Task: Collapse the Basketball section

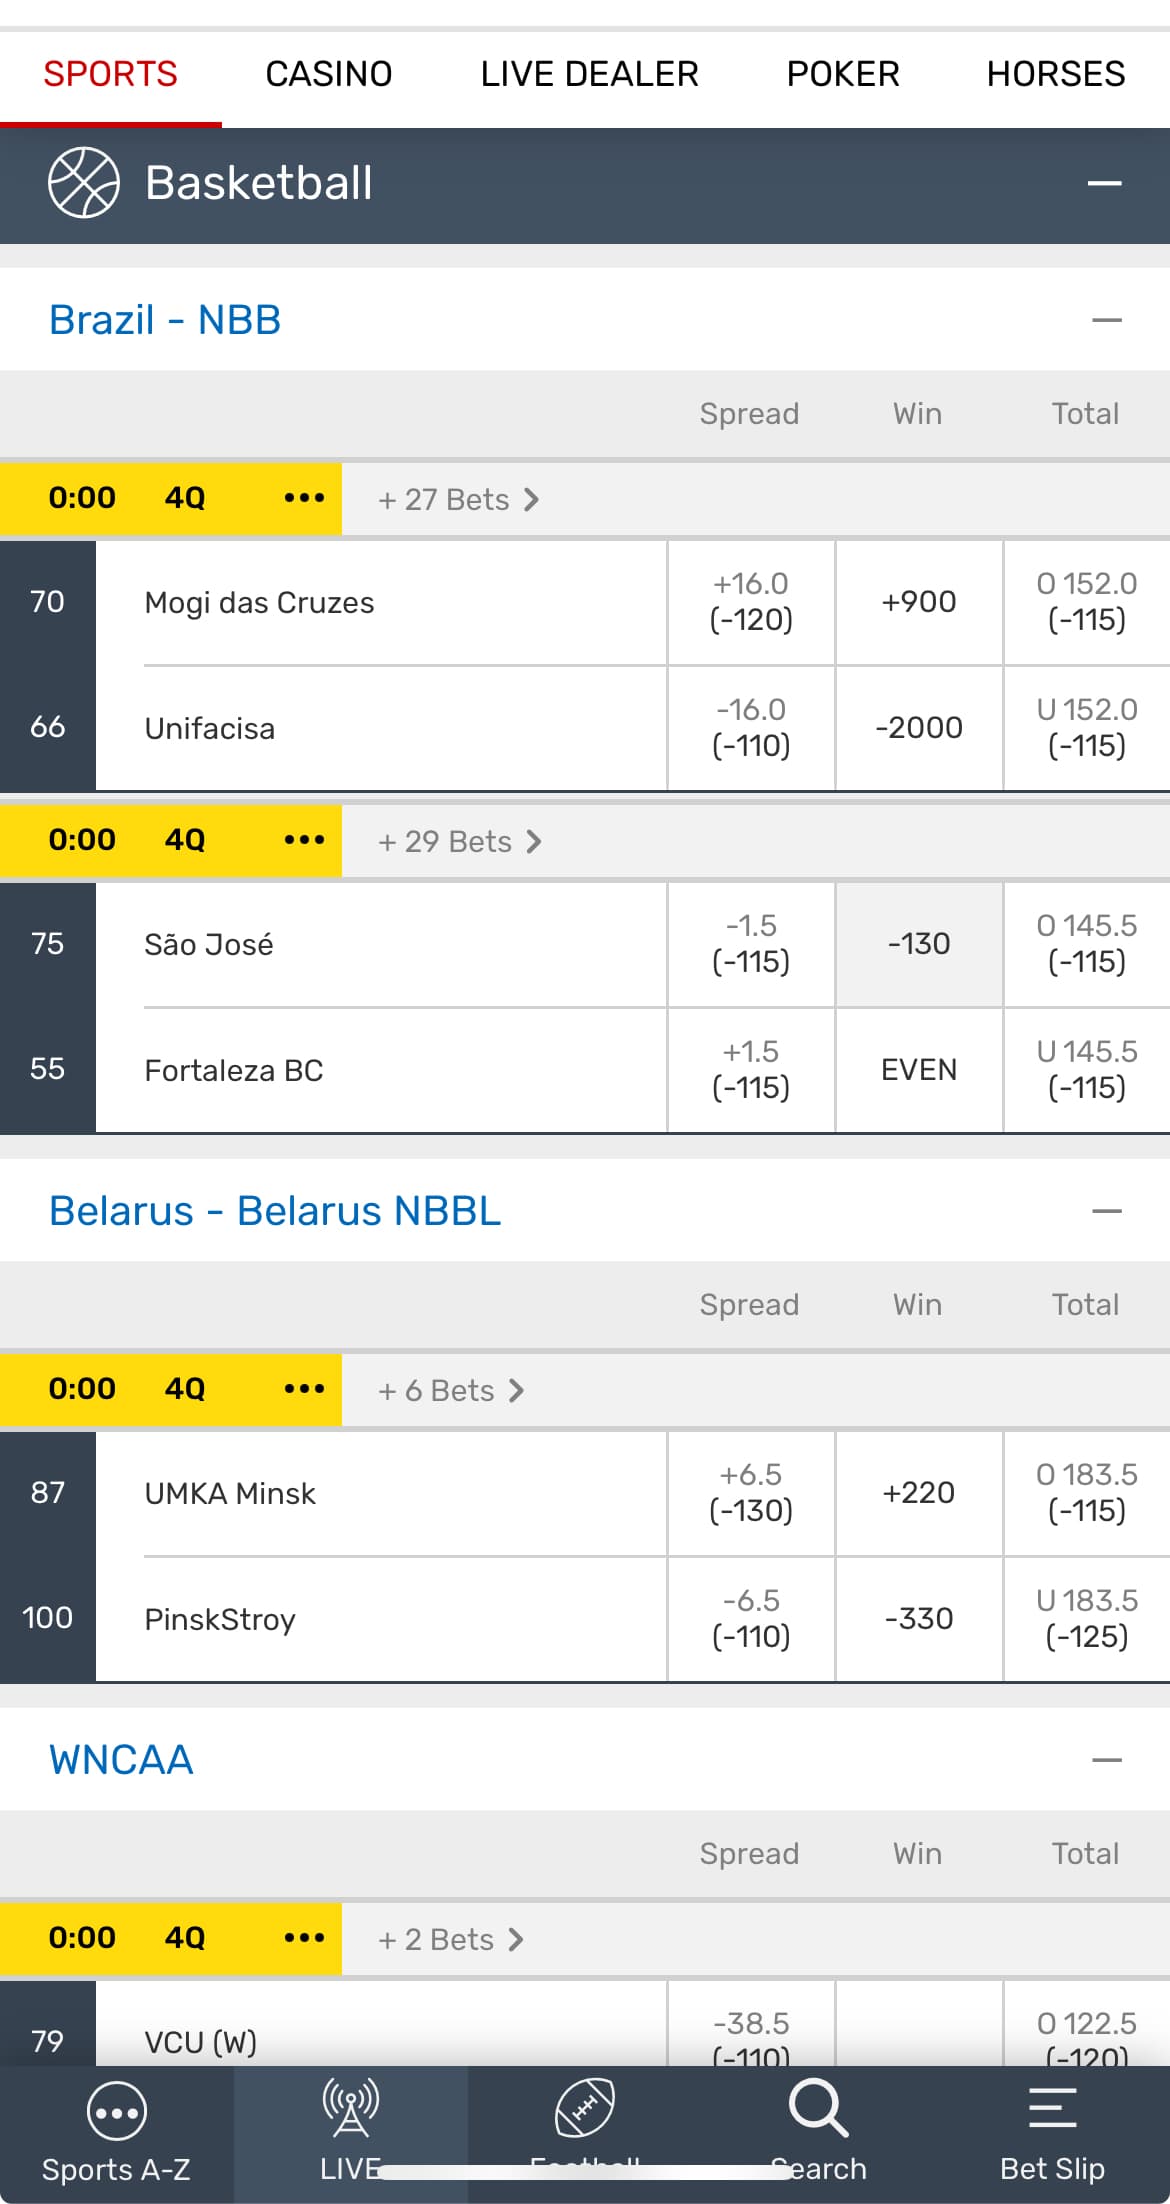Action: pos(1104,184)
